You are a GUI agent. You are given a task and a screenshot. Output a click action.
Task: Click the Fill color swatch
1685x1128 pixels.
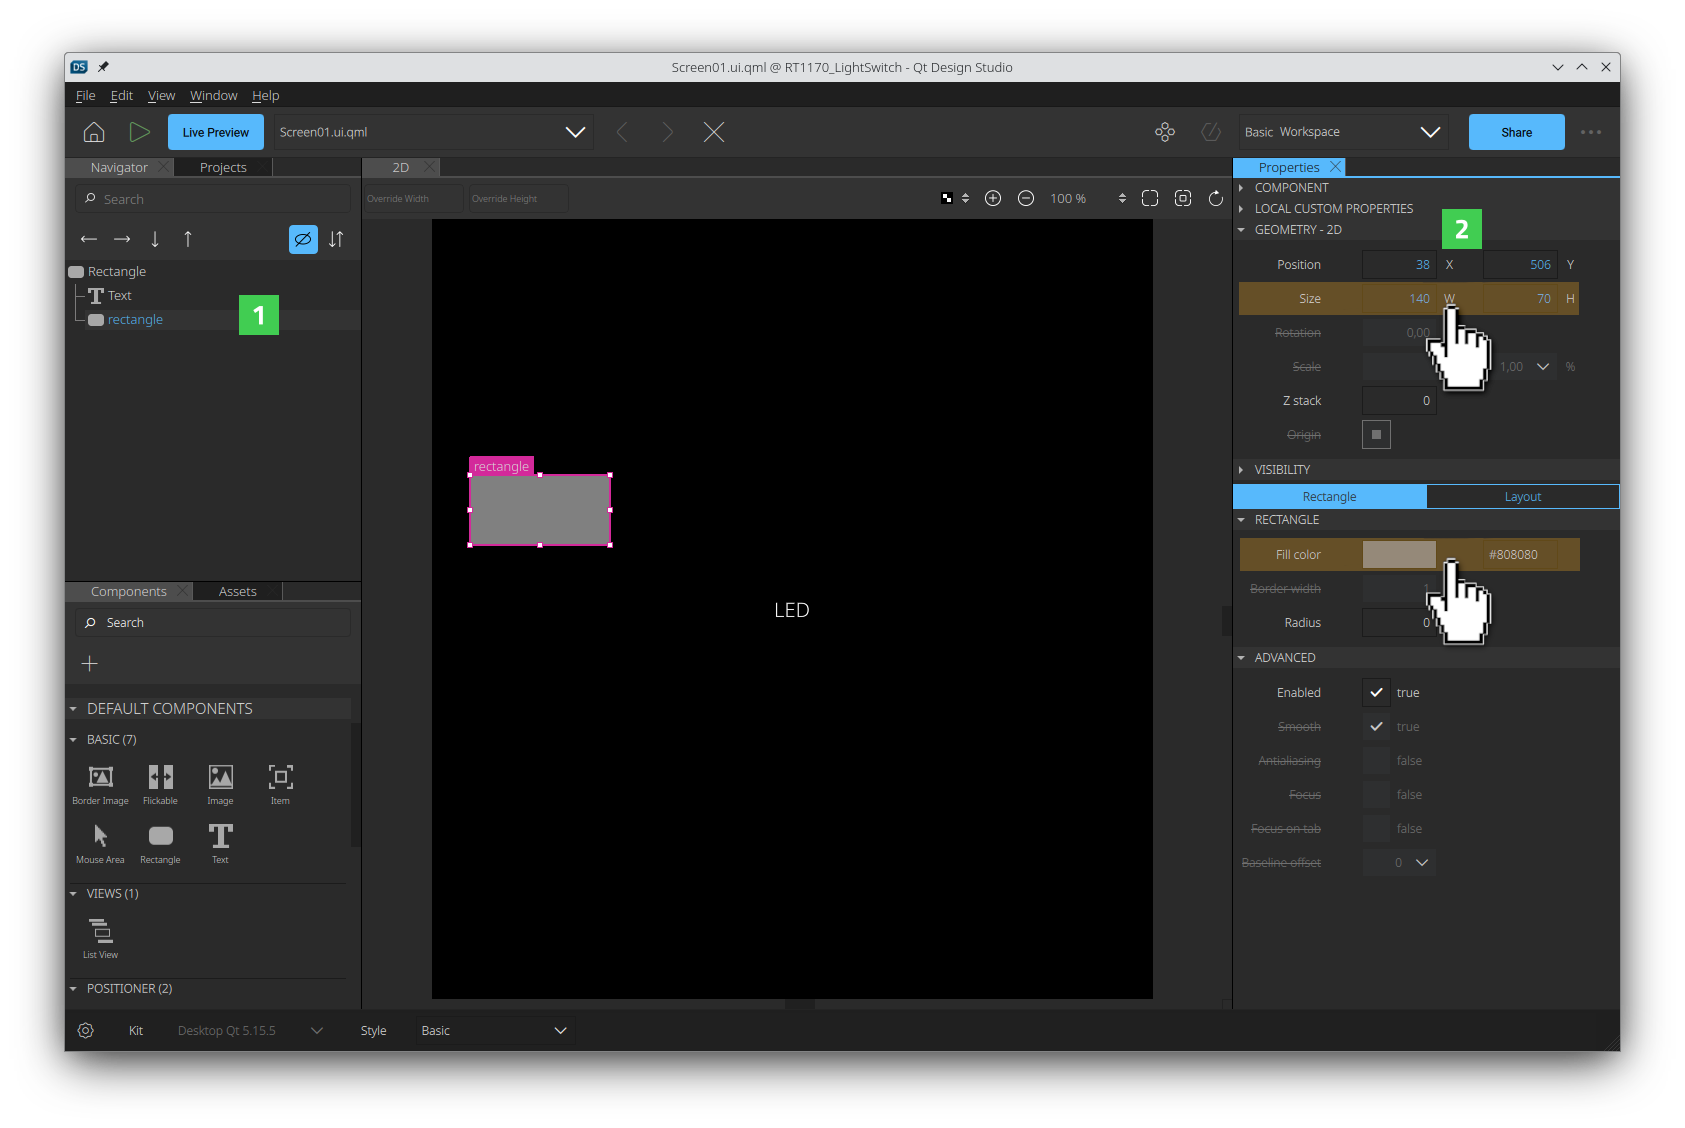[x=1398, y=554]
